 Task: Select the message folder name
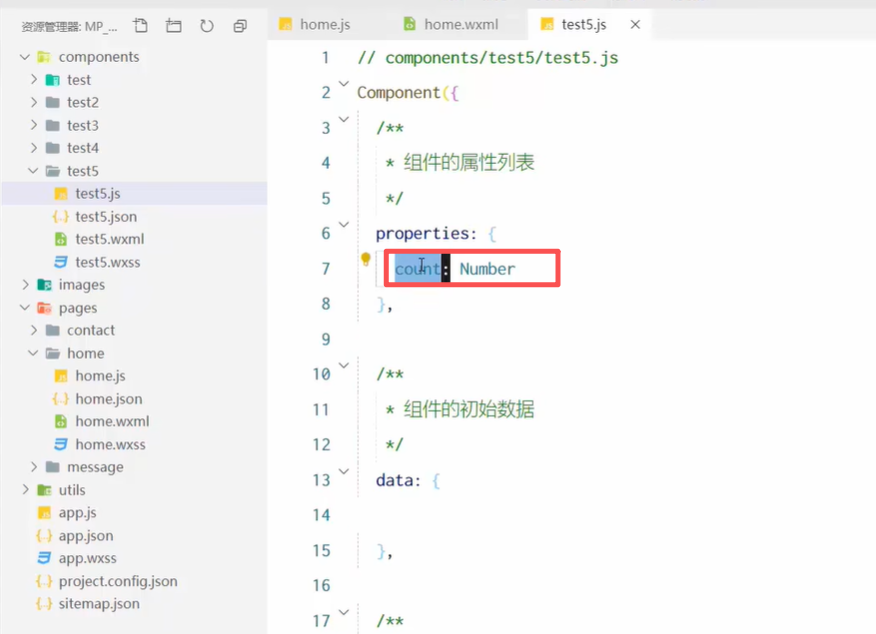[95, 467]
